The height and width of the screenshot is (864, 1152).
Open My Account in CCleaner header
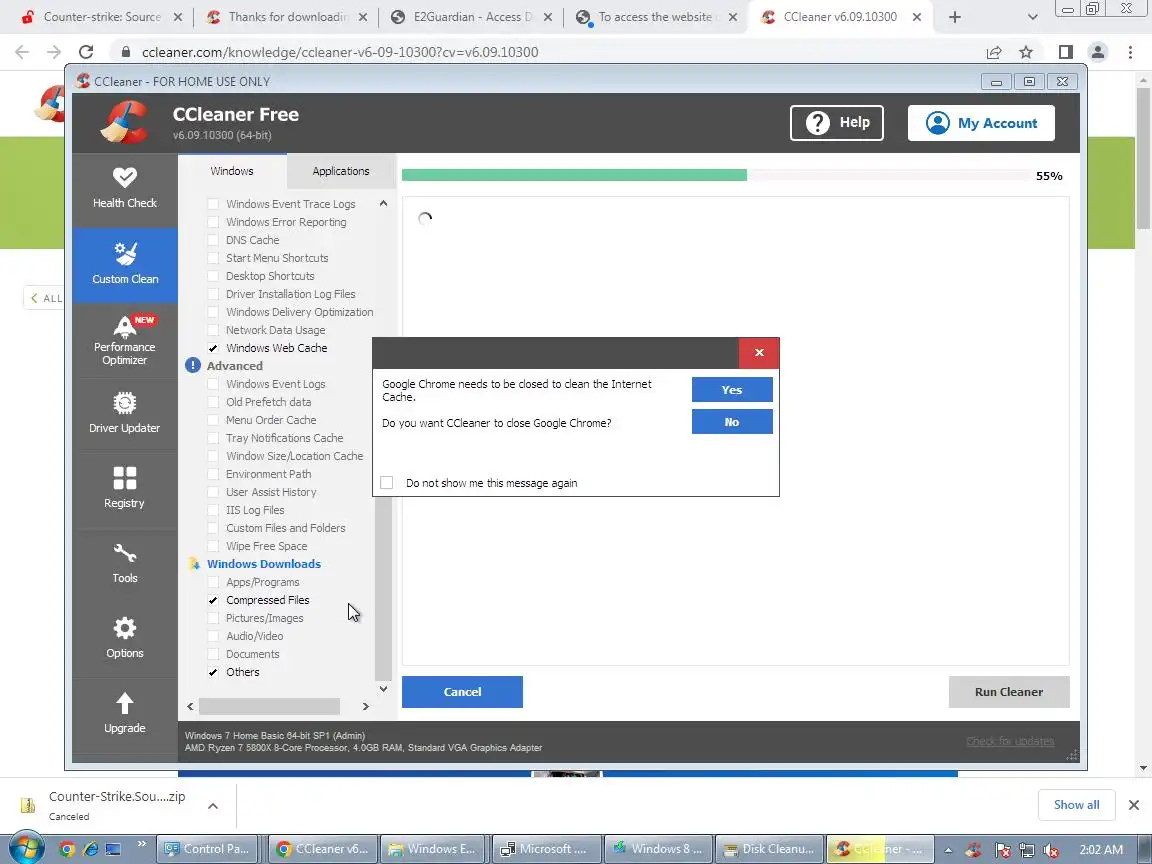coord(981,123)
